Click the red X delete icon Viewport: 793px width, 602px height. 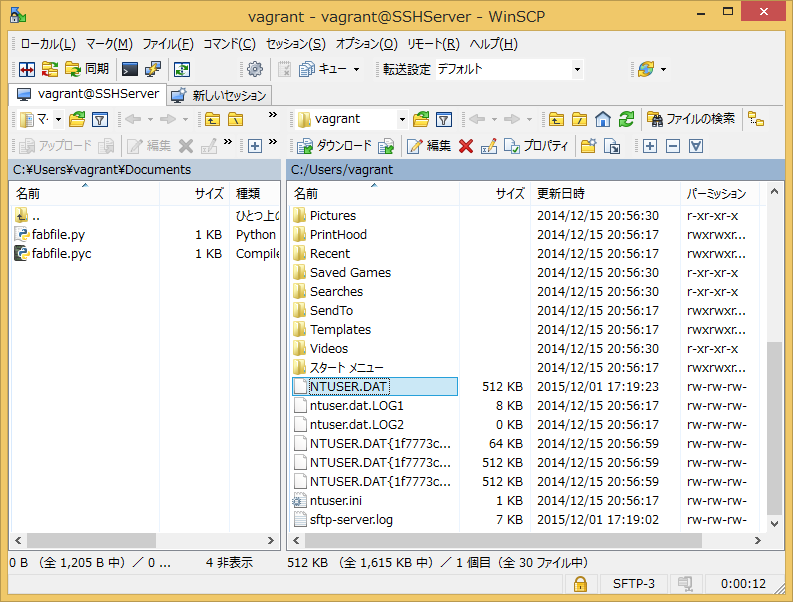pos(466,146)
